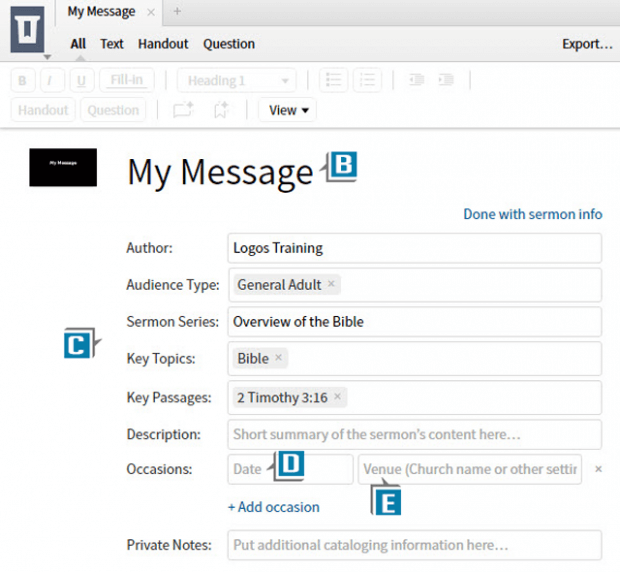
Task: Open a new tab with plus icon
Action: (x=178, y=12)
